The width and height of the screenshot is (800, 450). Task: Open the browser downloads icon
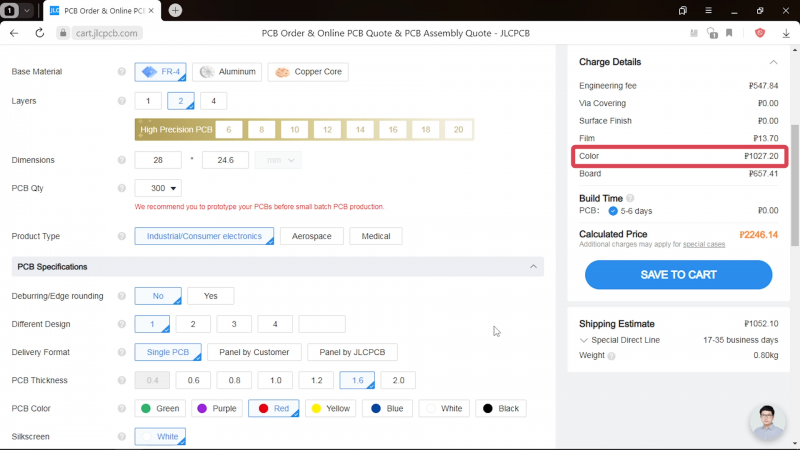[786, 33]
